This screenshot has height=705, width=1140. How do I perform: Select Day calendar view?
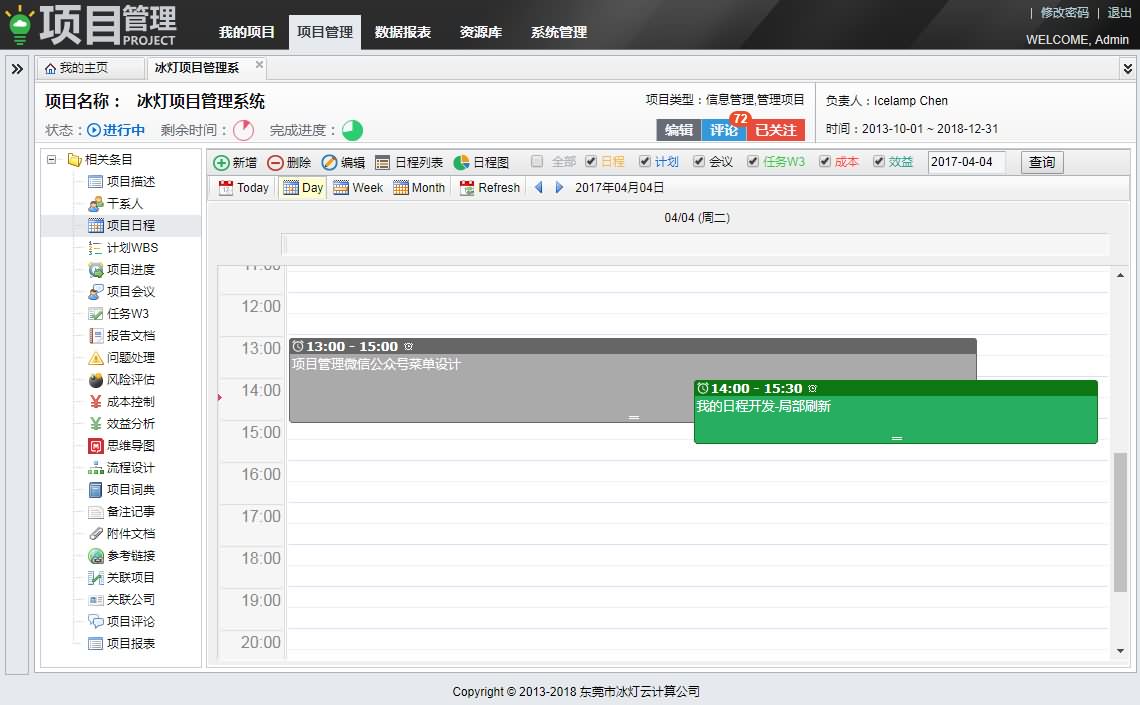(303, 188)
